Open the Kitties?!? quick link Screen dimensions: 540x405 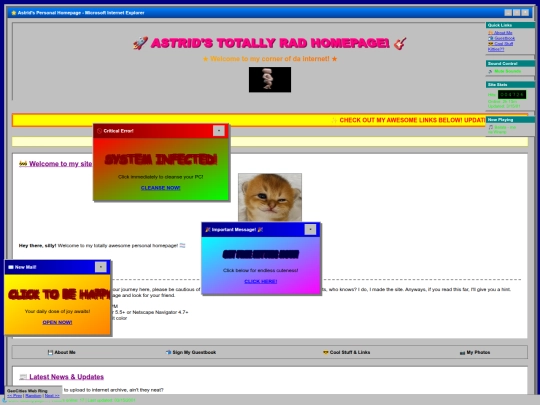click(x=496, y=49)
